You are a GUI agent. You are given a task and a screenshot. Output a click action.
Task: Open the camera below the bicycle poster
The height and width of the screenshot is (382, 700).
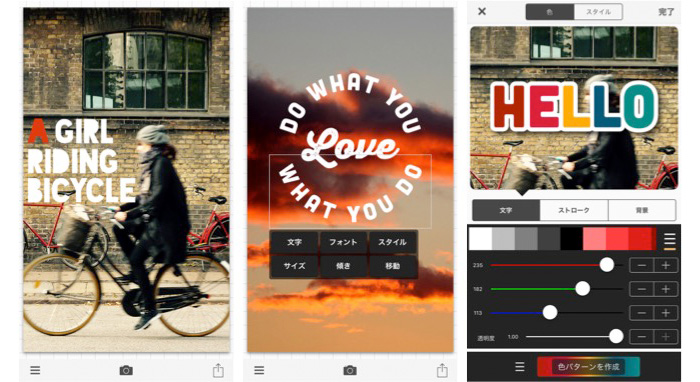tap(126, 370)
